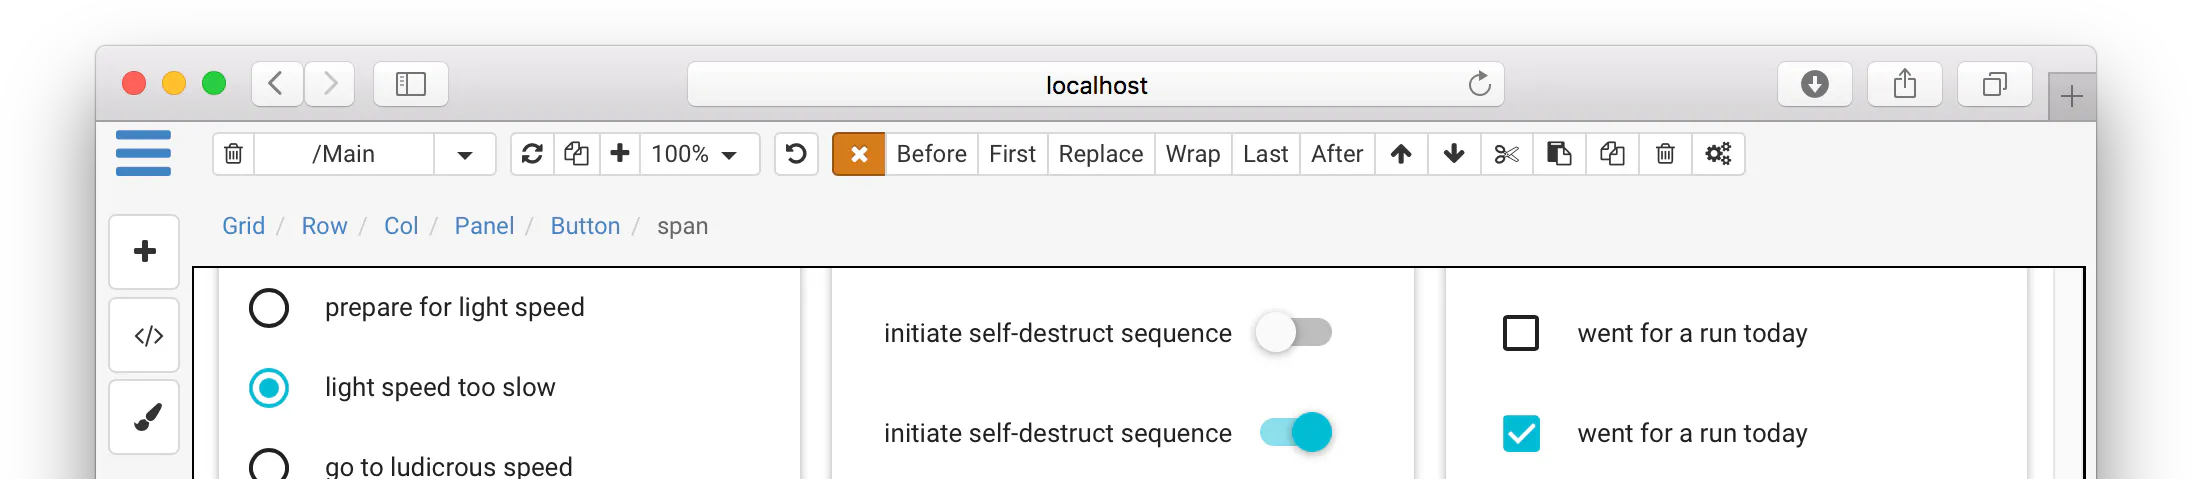This screenshot has width=2192, height=479.
Task: Select the paintbrush sidebar tool
Action: click(x=145, y=417)
